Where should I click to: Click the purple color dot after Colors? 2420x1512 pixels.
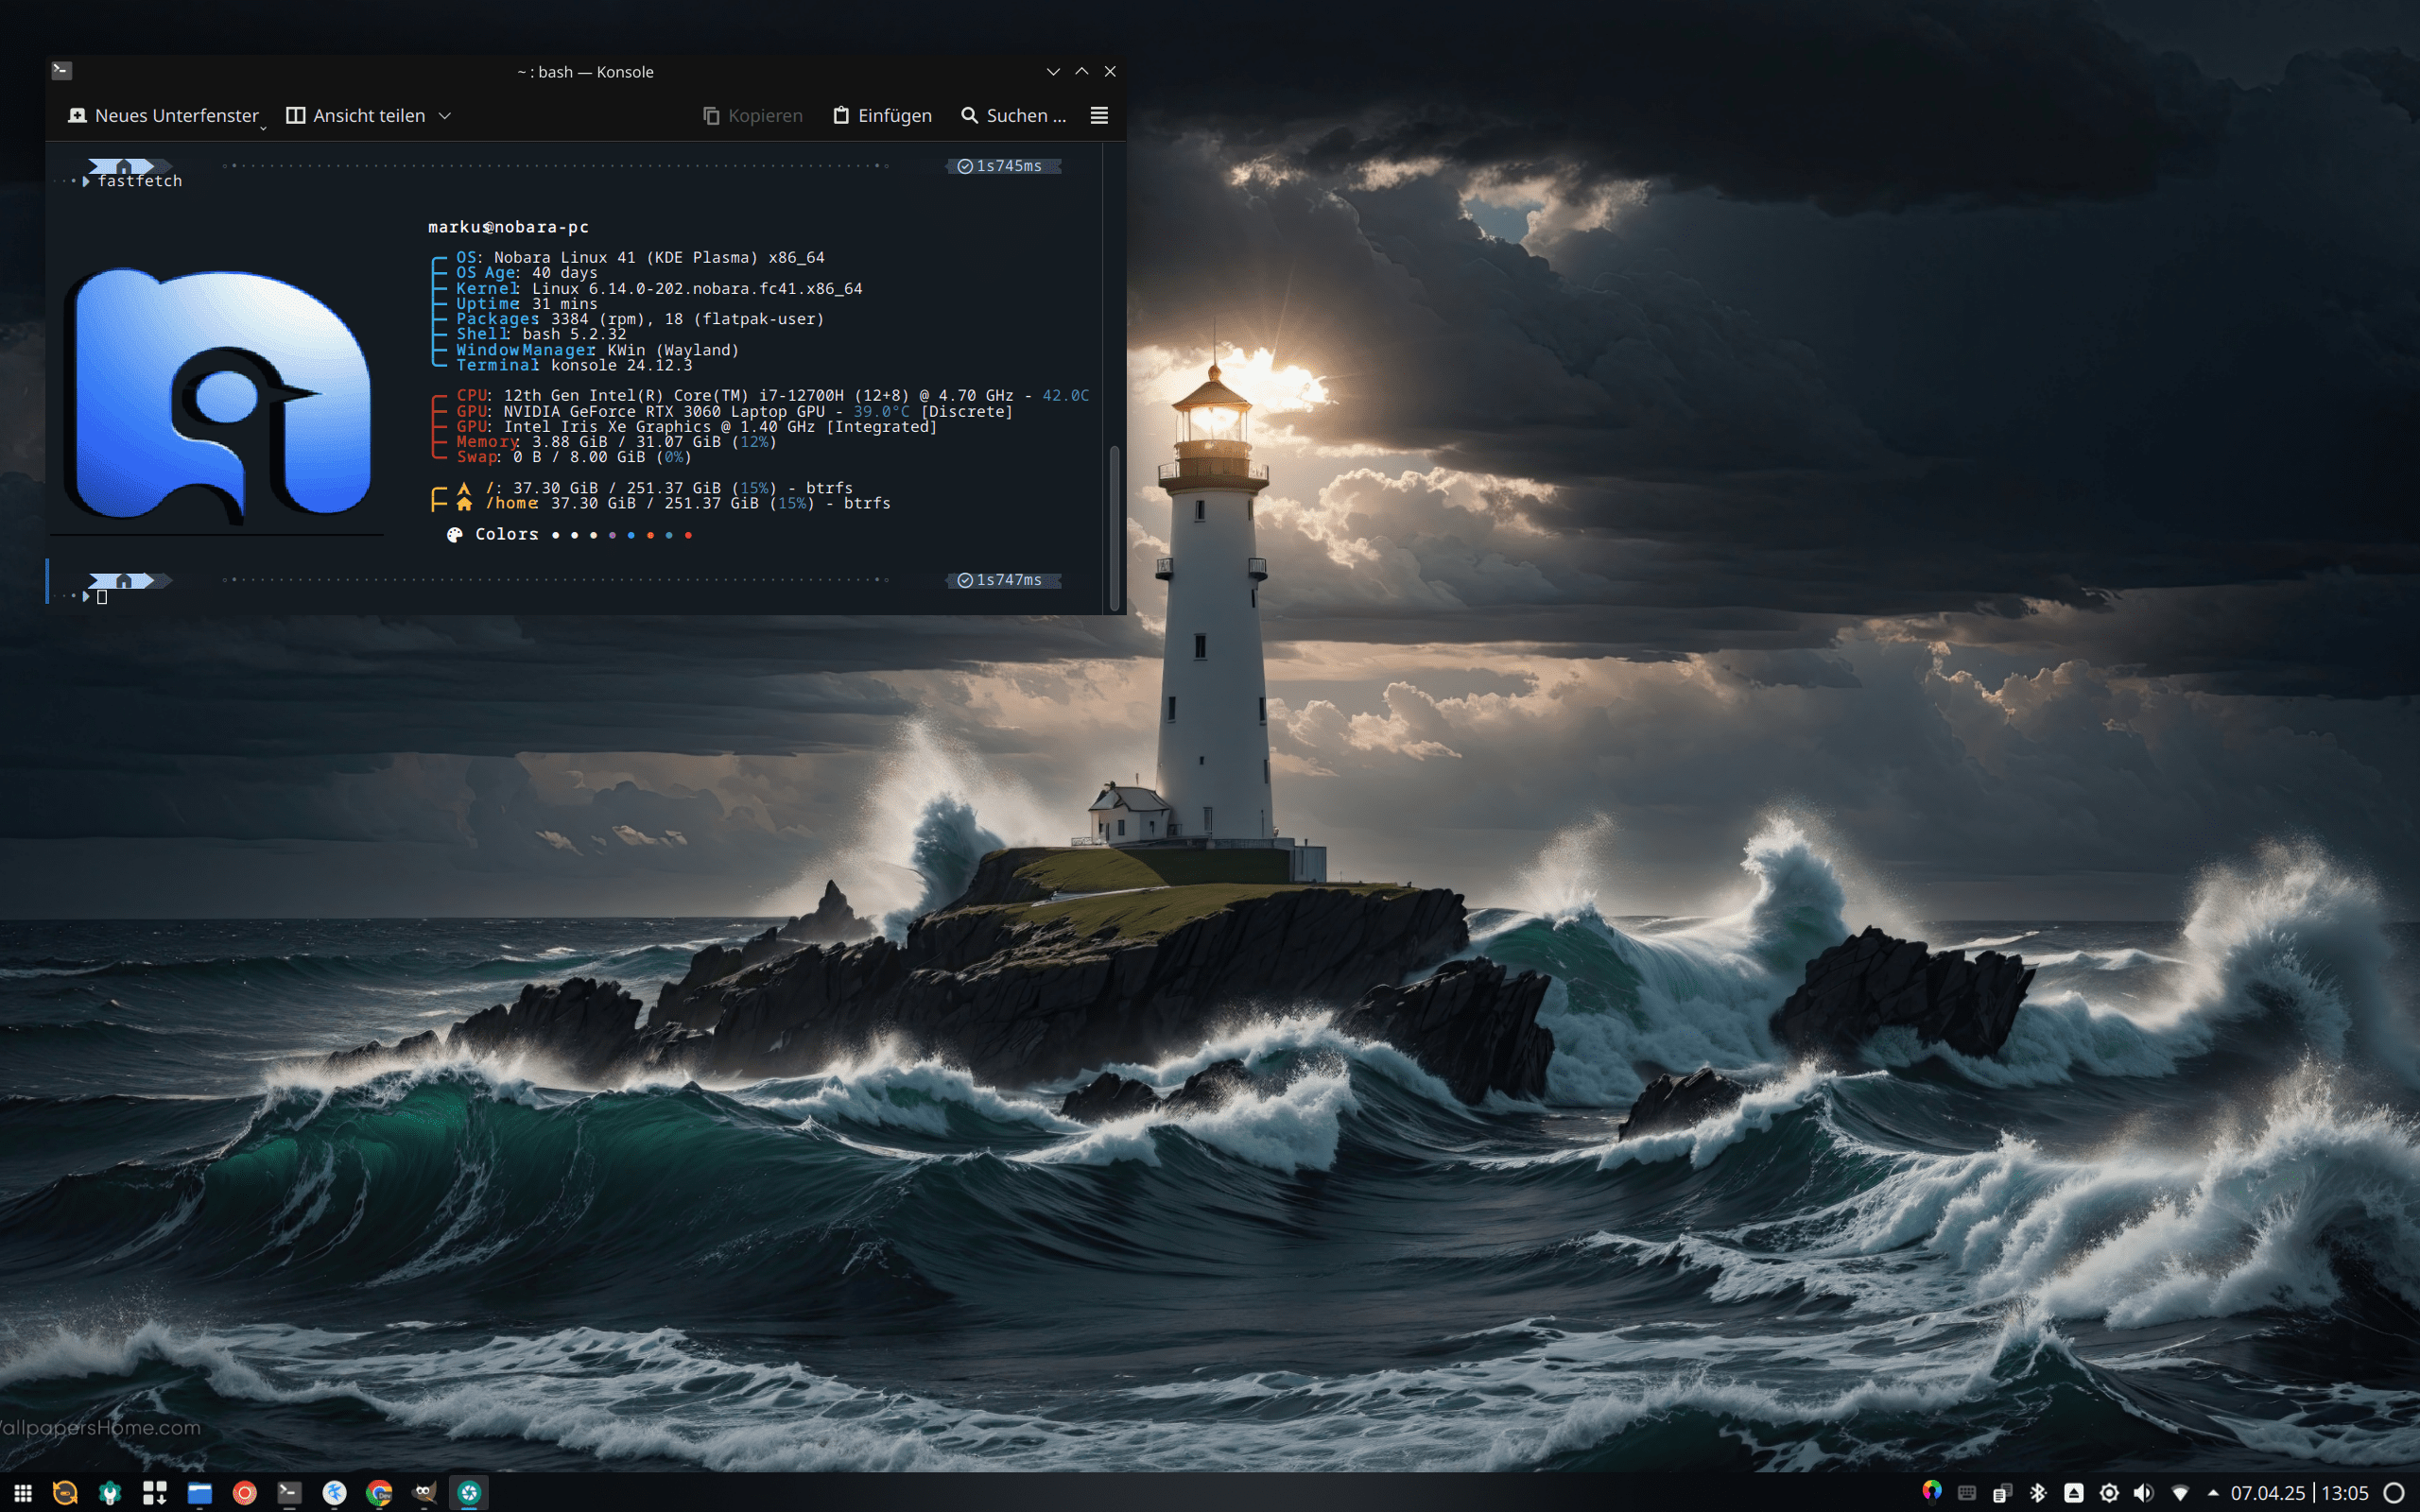[612, 535]
